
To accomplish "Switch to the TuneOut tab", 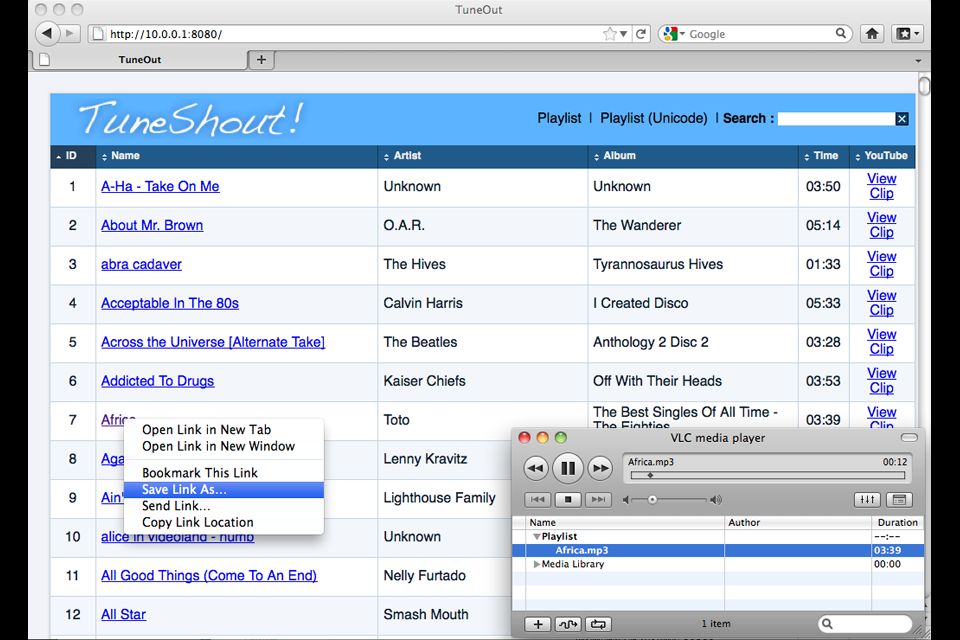I will (140, 59).
